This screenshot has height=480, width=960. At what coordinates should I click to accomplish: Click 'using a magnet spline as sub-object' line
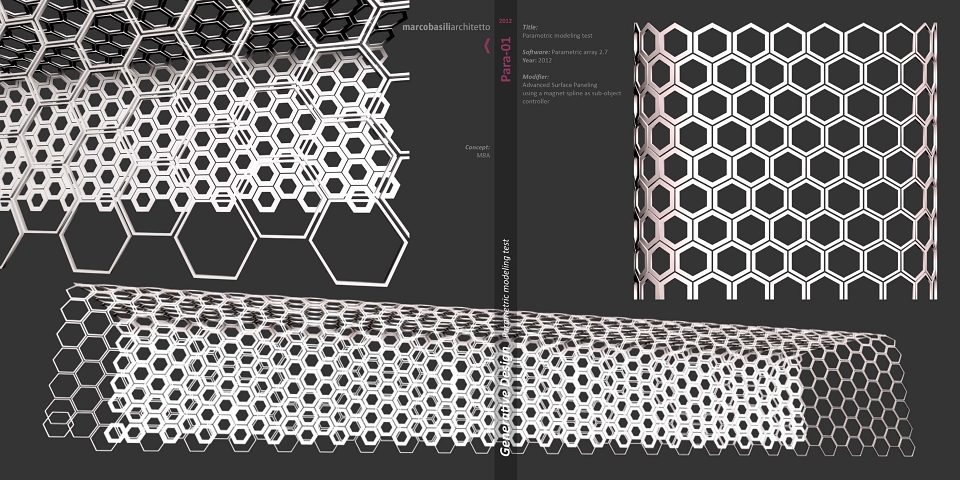[x=571, y=93]
